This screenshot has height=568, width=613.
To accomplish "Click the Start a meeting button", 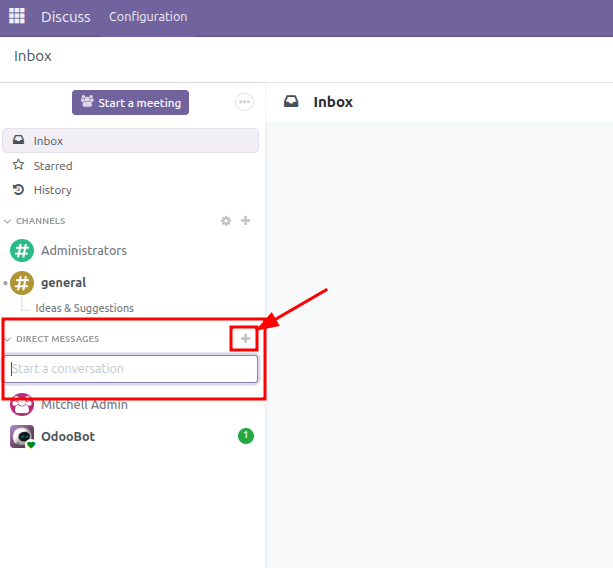I will tap(130, 102).
